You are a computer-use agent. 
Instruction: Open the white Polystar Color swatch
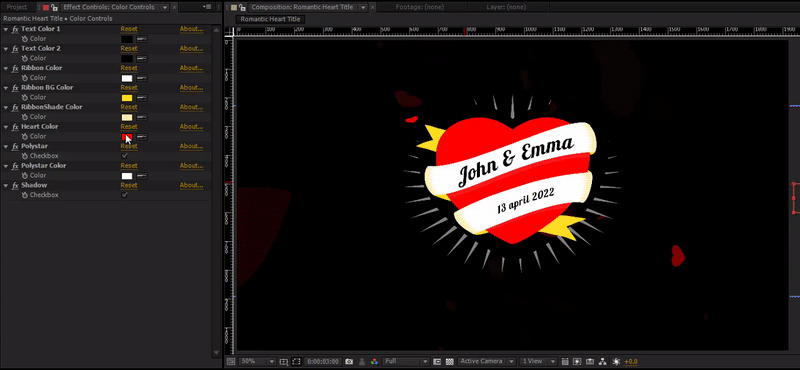click(x=127, y=176)
